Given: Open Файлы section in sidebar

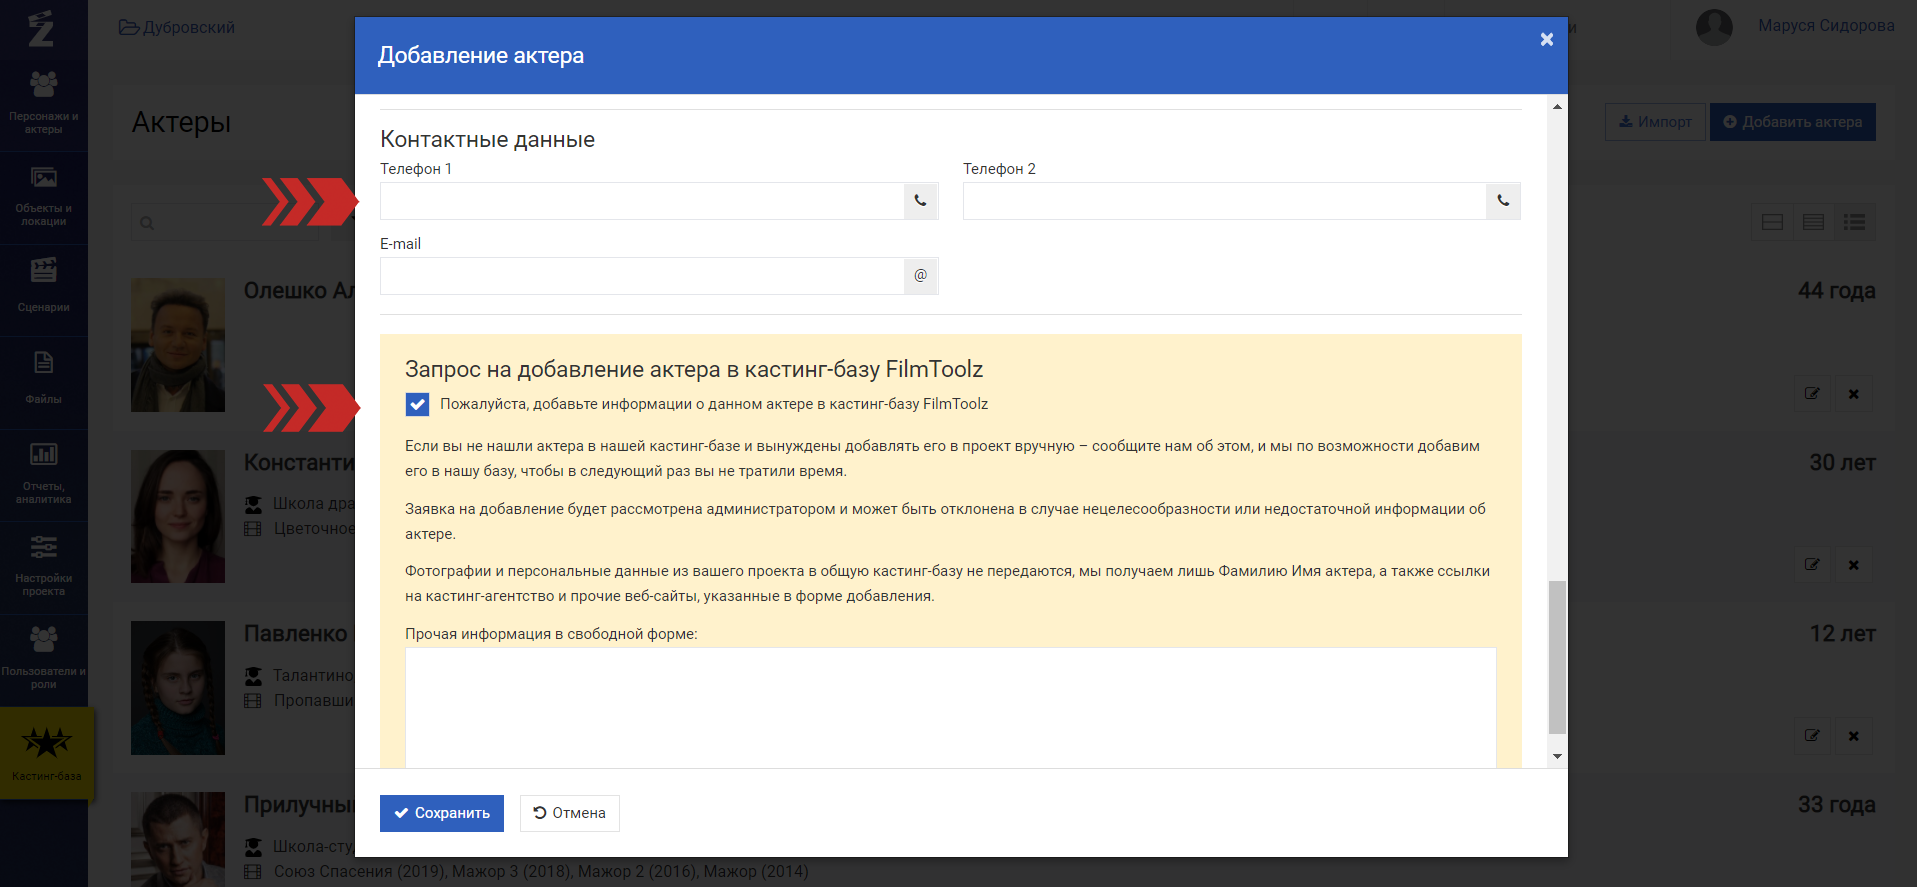Looking at the screenshot, I should pyautogui.click(x=44, y=382).
